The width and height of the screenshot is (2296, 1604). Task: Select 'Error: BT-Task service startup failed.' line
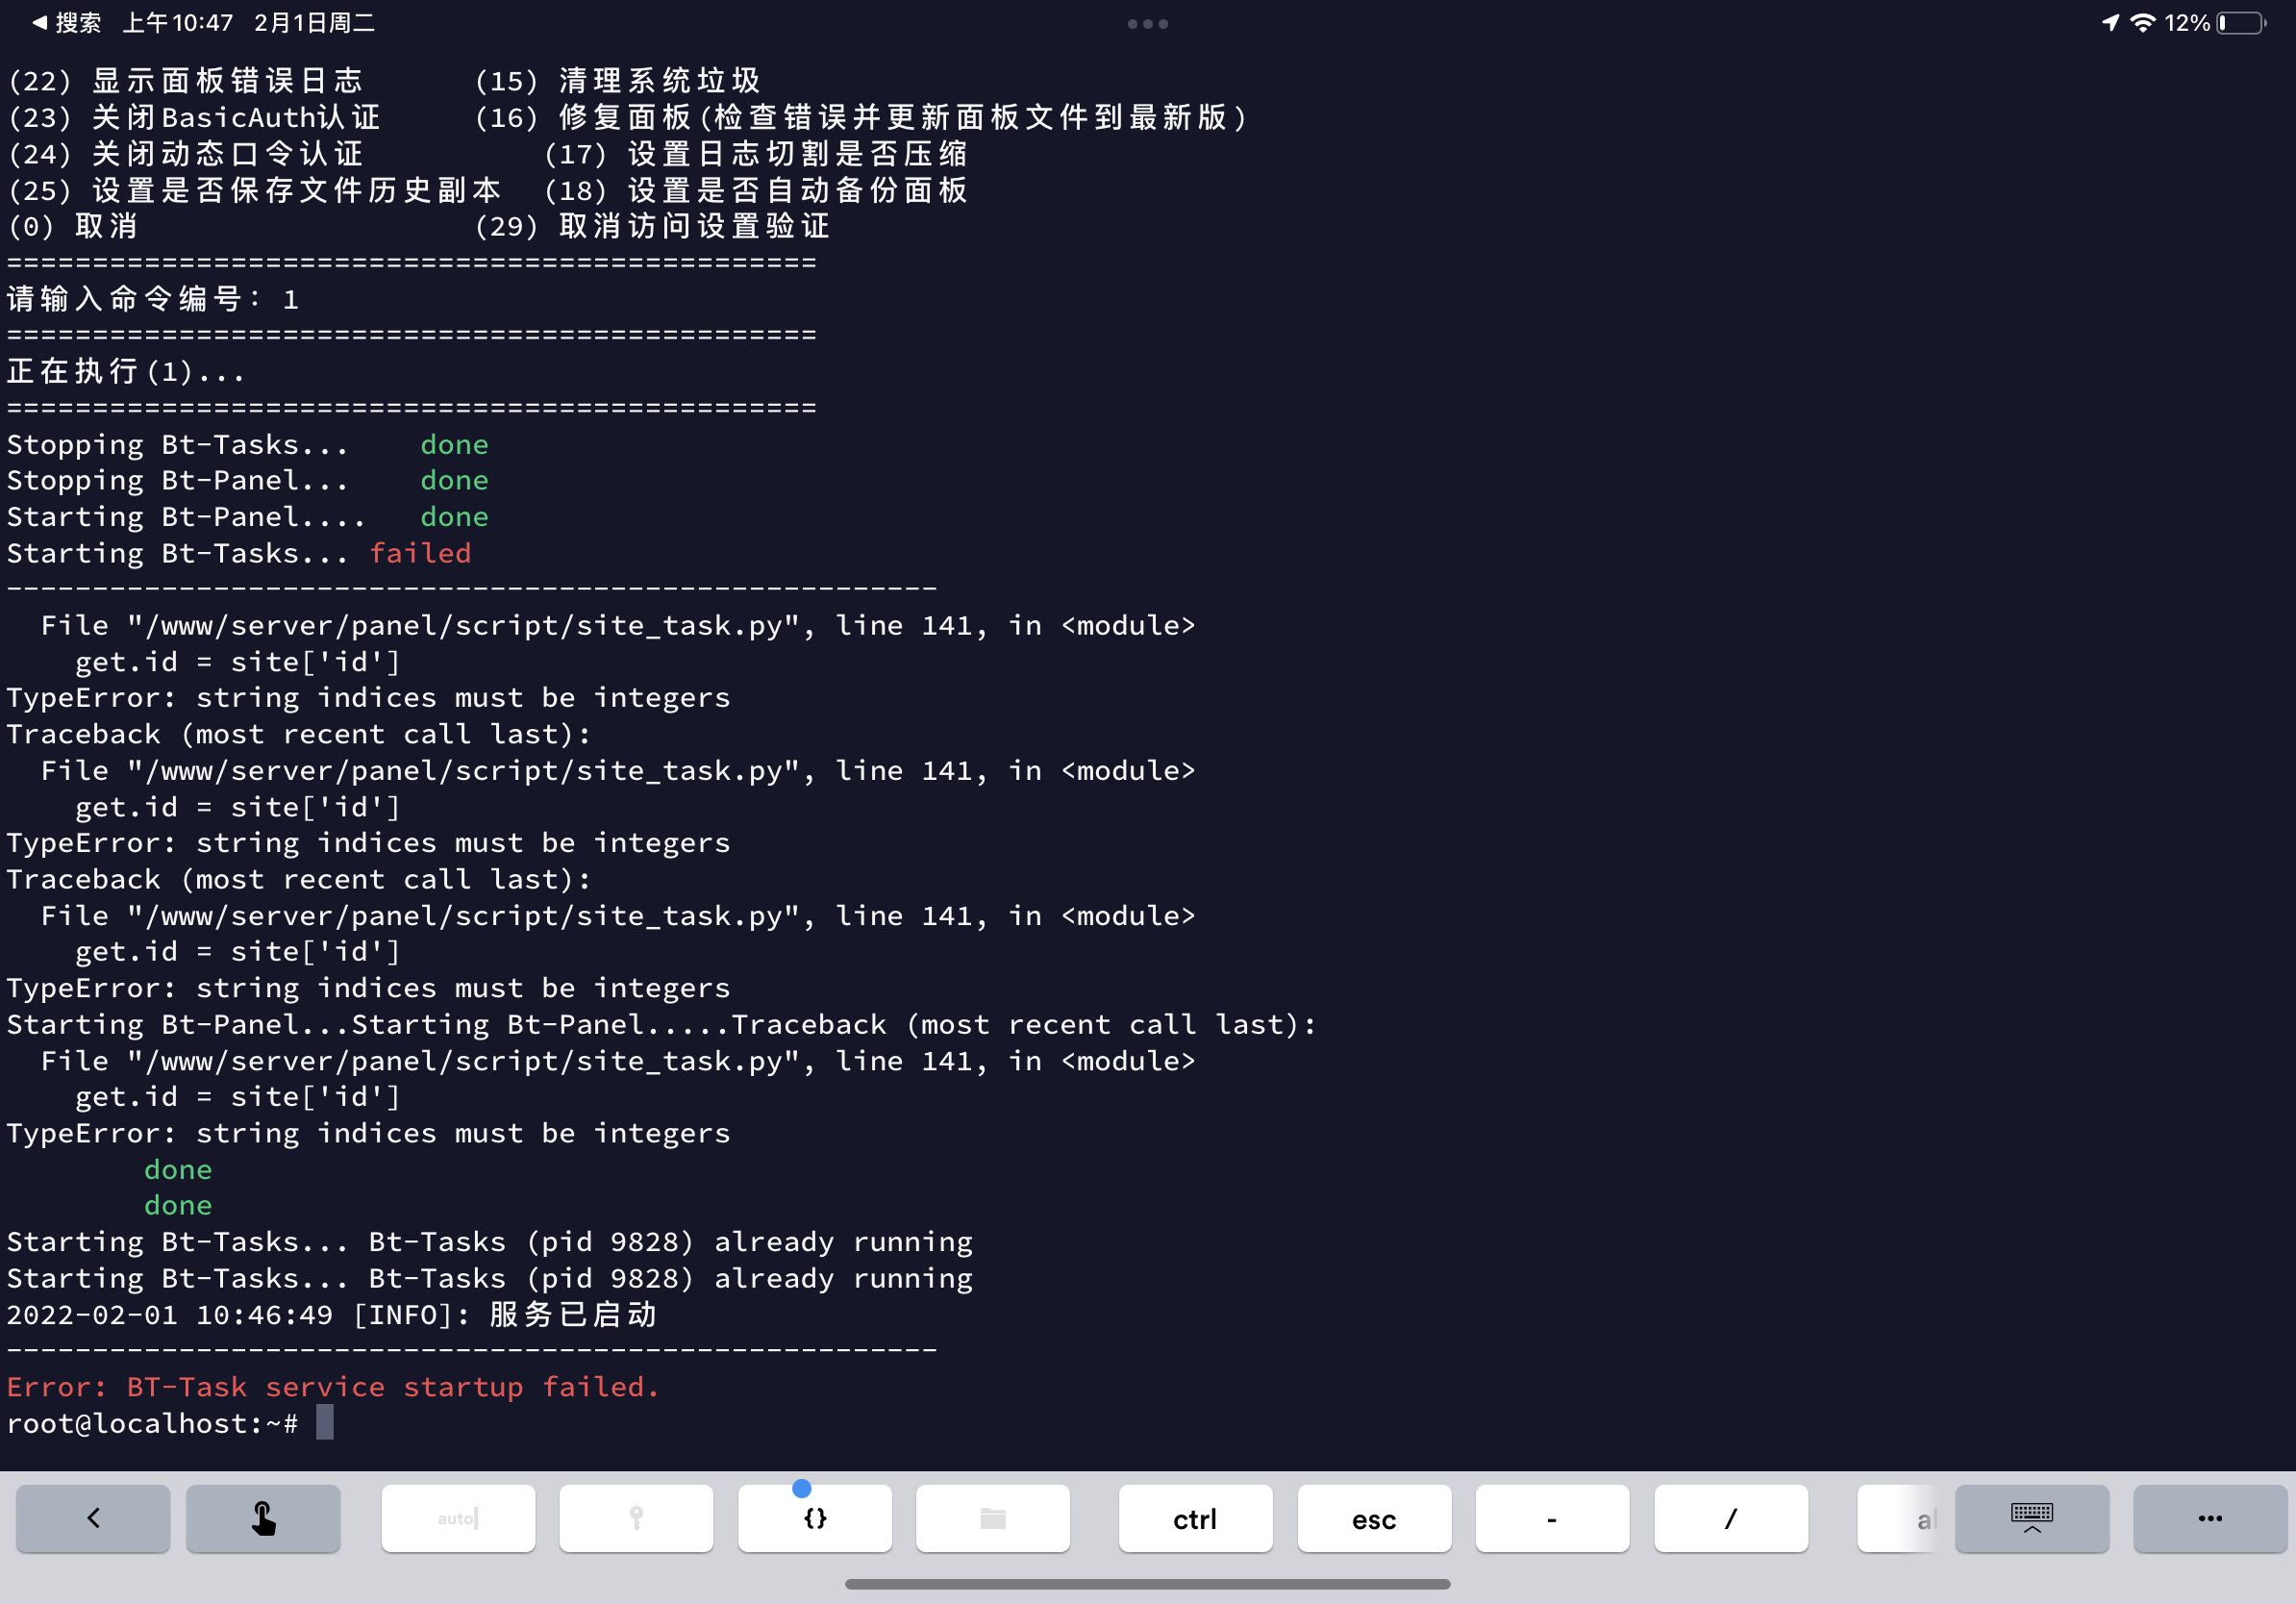pos(333,1387)
